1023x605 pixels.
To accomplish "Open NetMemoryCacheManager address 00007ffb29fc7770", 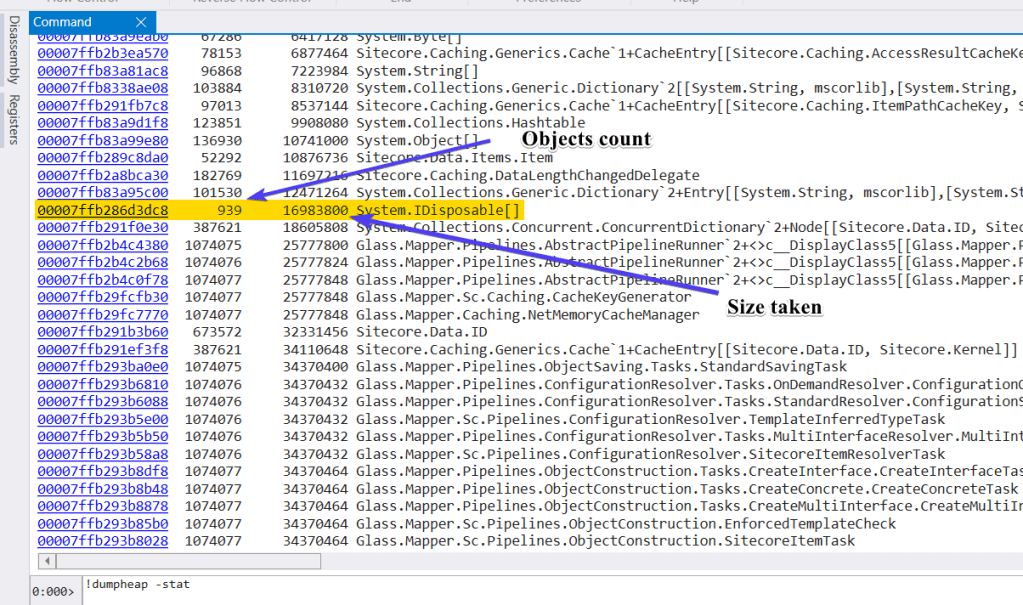I will click(102, 315).
